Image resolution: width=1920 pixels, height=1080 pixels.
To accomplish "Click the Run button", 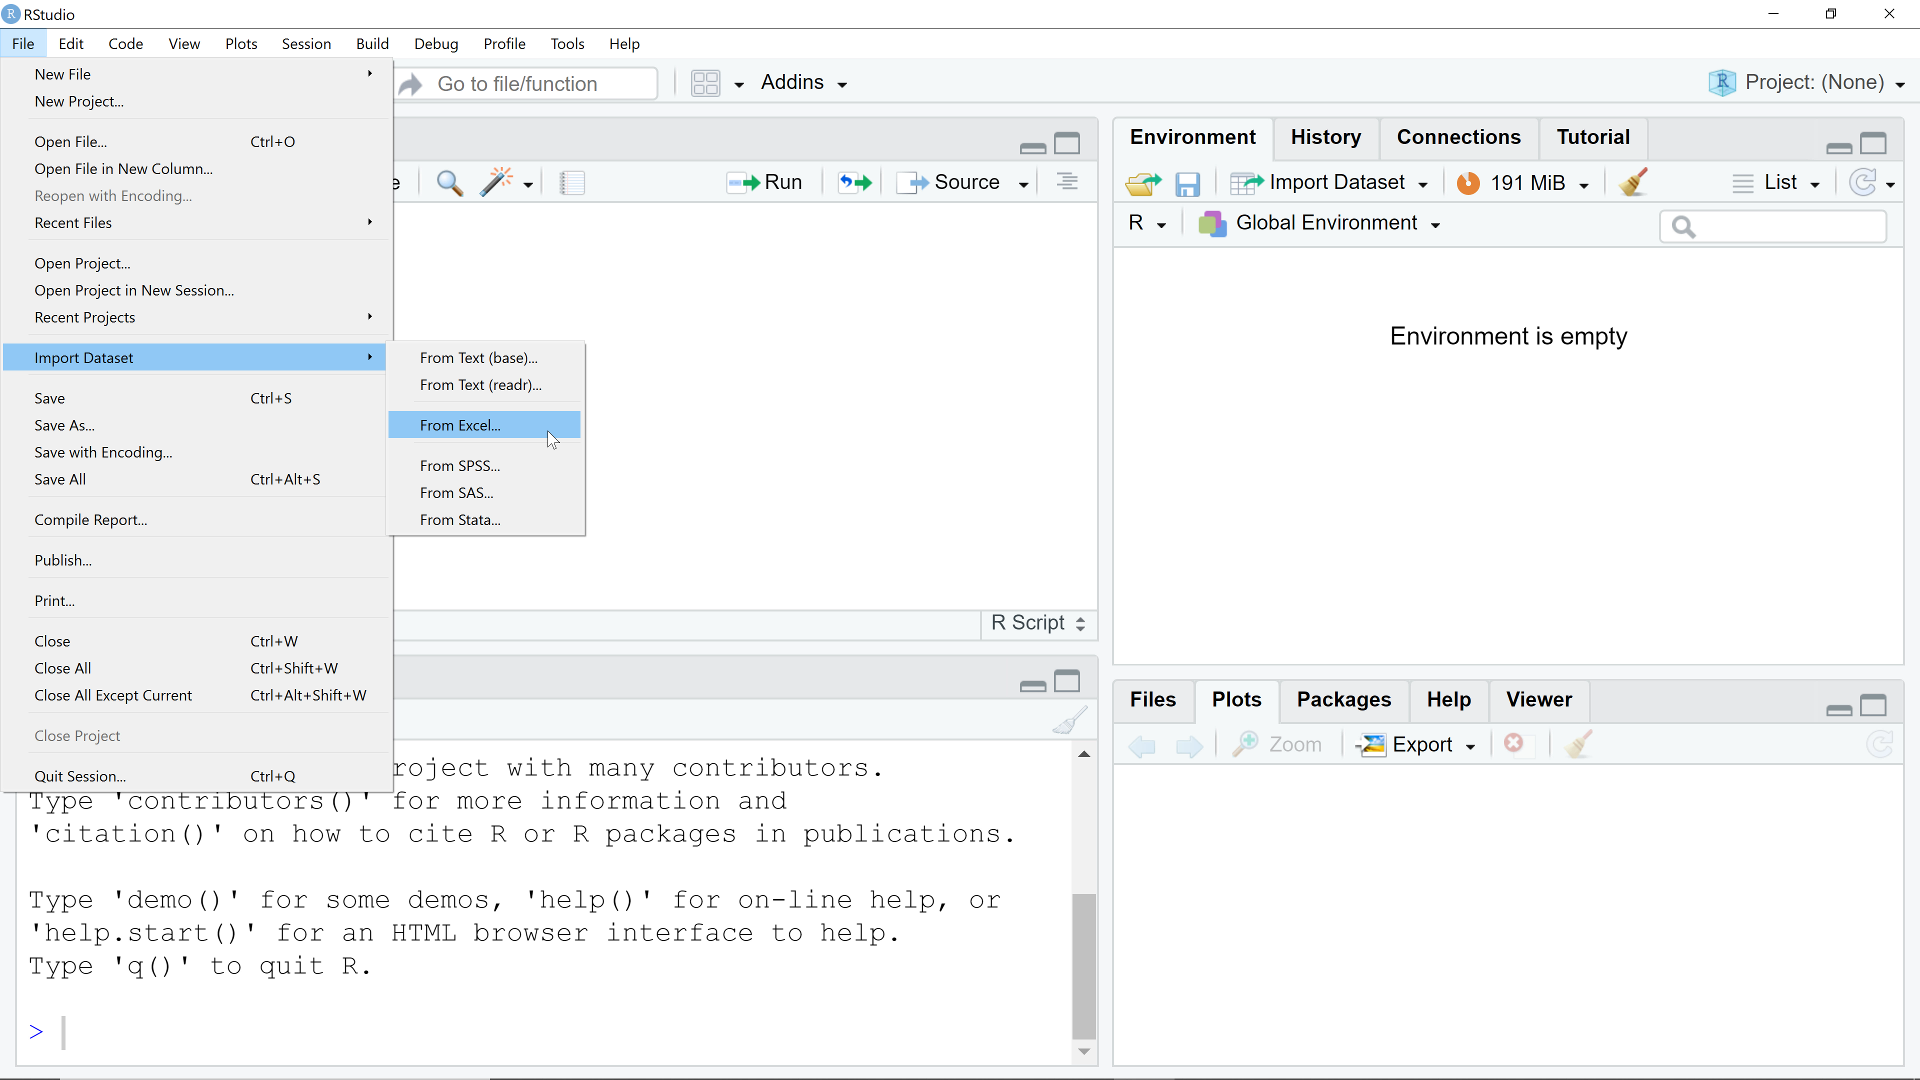I will click(x=765, y=182).
